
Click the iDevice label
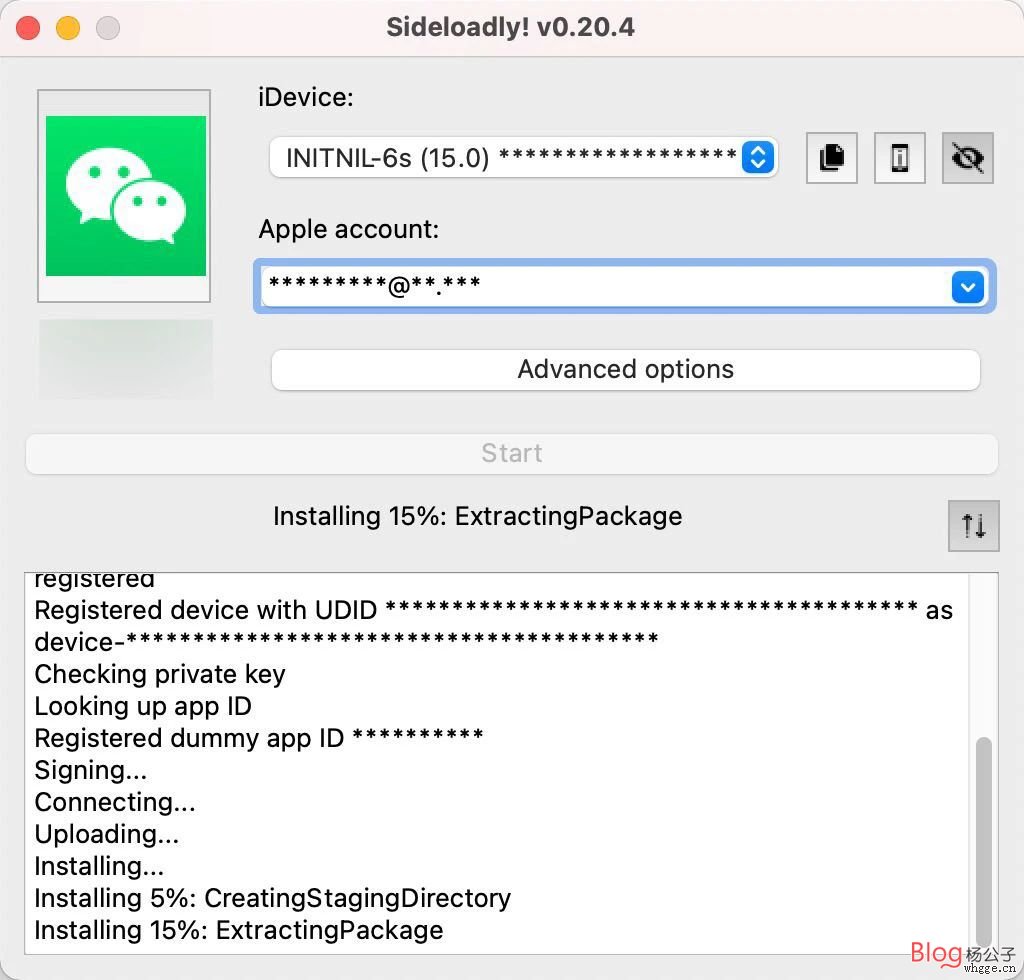[306, 97]
